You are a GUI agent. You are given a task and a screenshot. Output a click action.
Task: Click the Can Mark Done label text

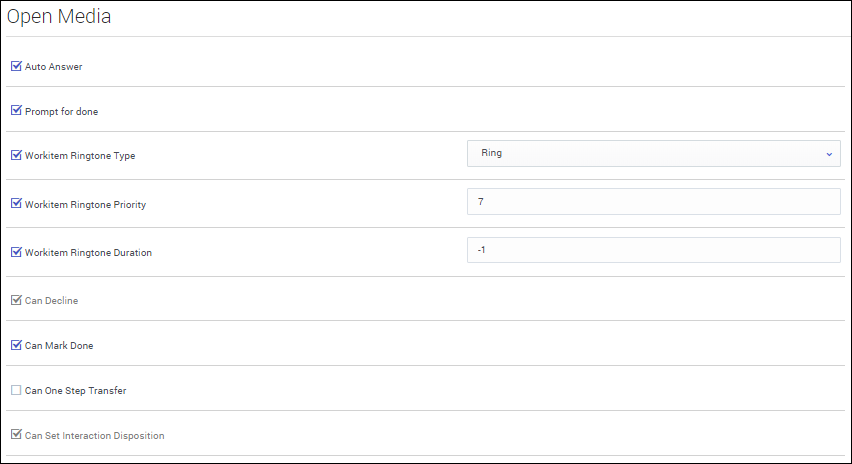pyautogui.click(x=59, y=346)
